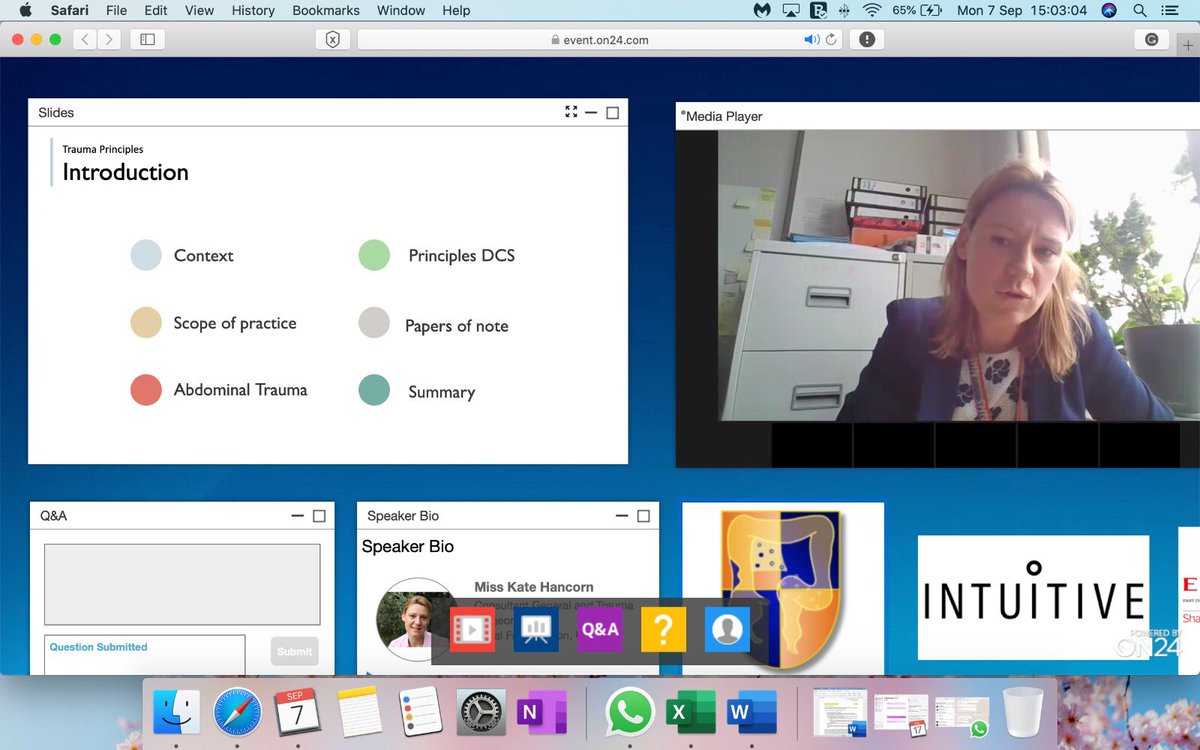1200x750 pixels.
Task: Click 'Papers of note' text on slide
Action: (456, 326)
